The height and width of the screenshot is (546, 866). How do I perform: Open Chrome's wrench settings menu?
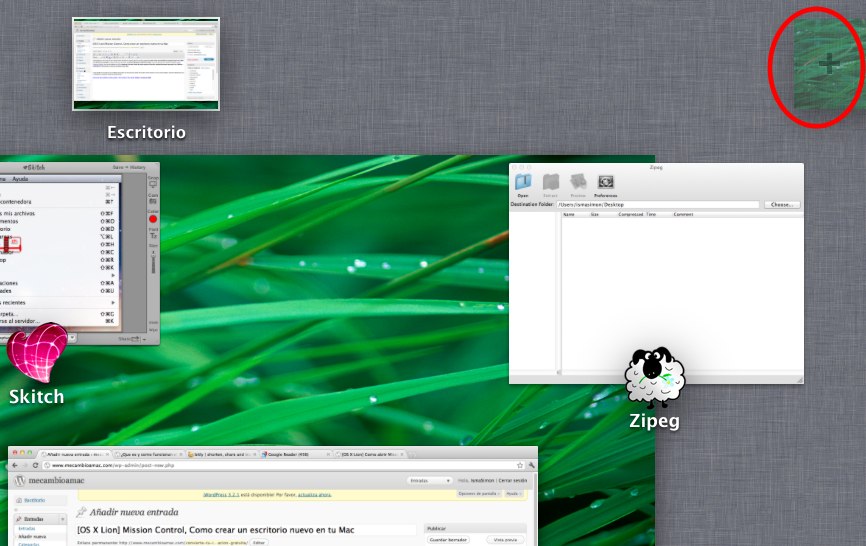[531, 465]
